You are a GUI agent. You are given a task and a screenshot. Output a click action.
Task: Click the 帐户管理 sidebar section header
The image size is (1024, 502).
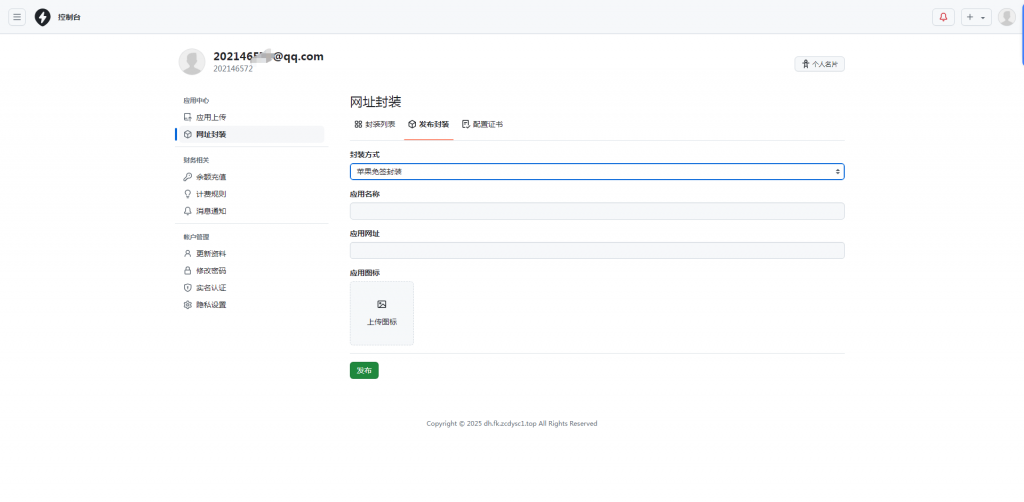[196, 237]
